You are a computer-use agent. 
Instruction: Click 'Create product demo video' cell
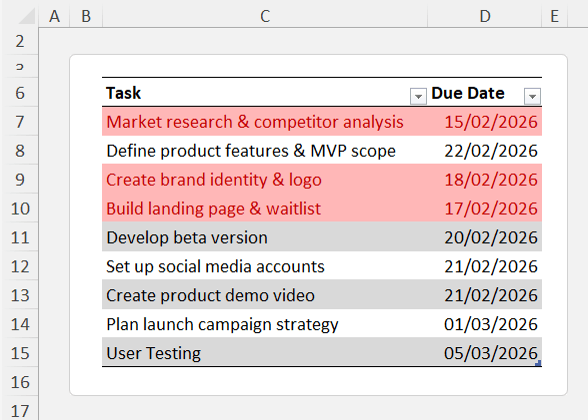tap(265, 295)
